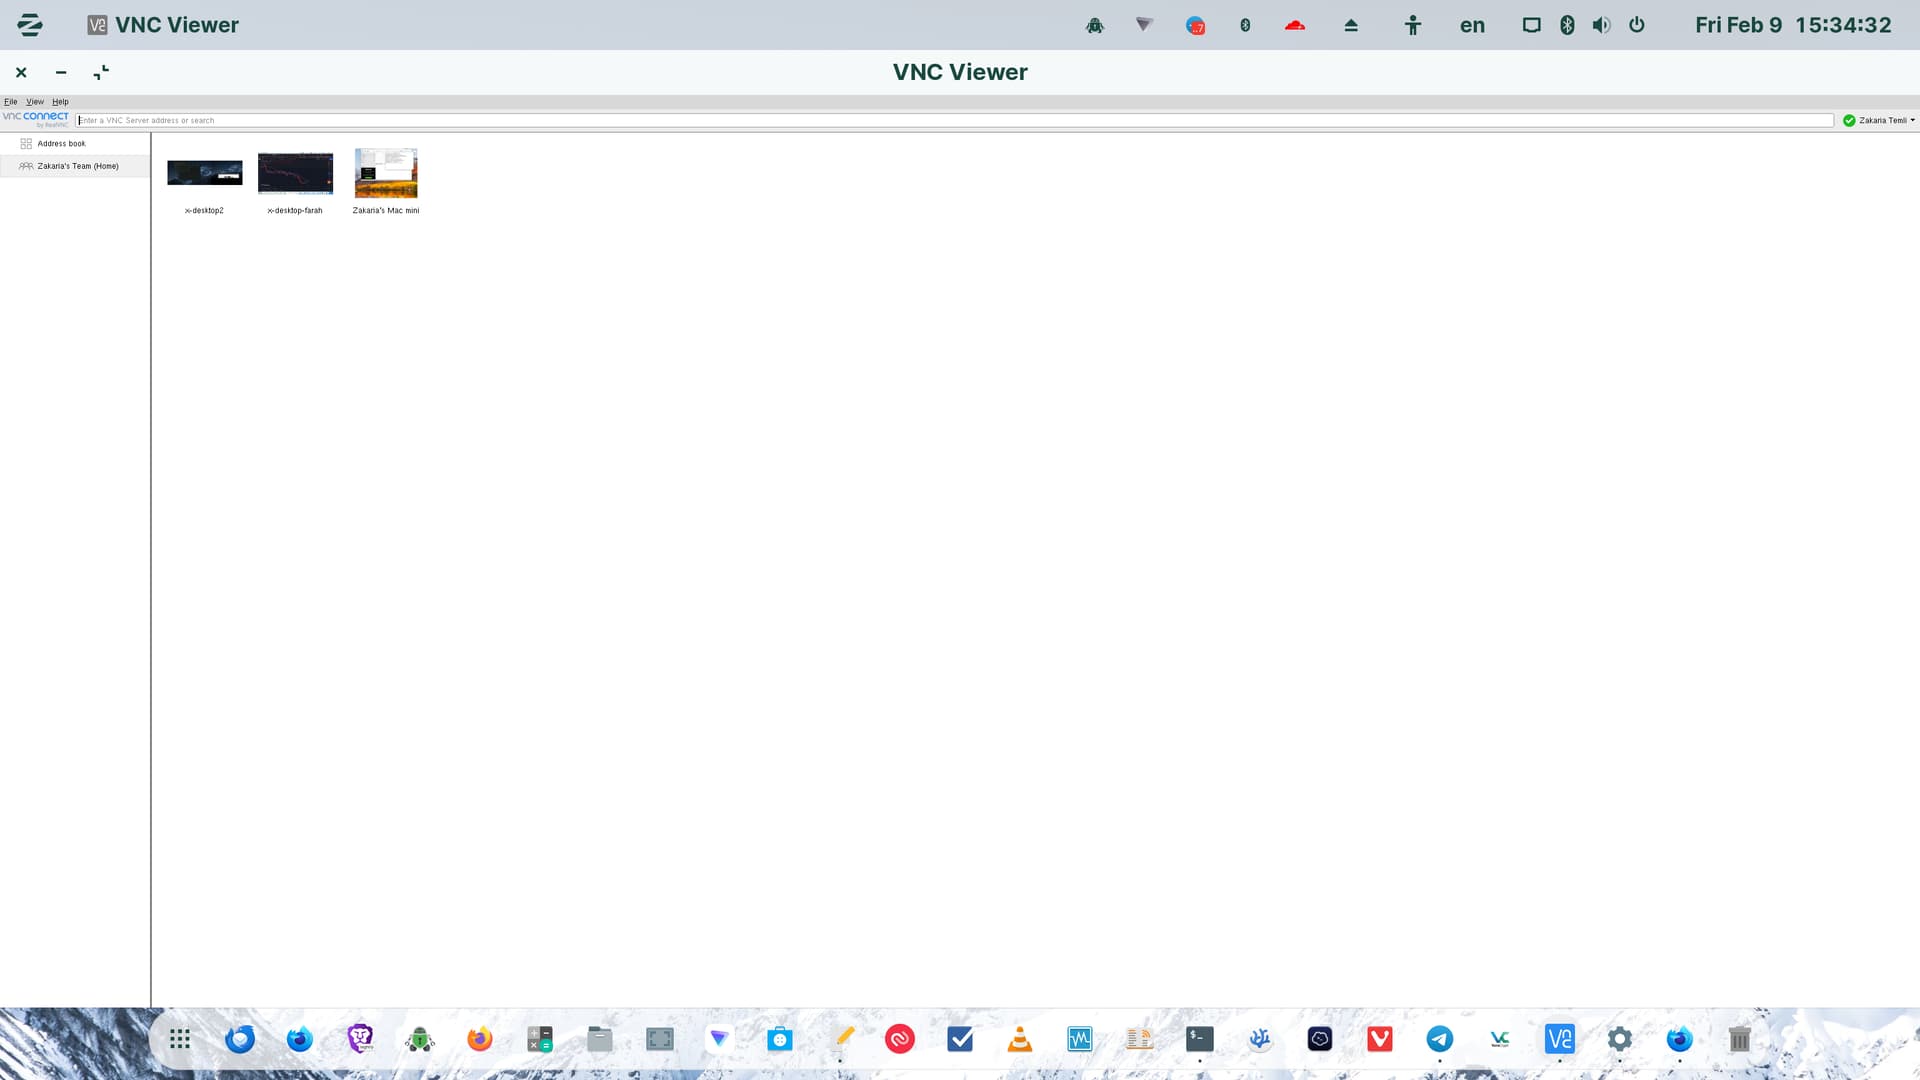Image resolution: width=1920 pixels, height=1080 pixels.
Task: Launch VLC media player from the dock
Action: point(1020,1040)
